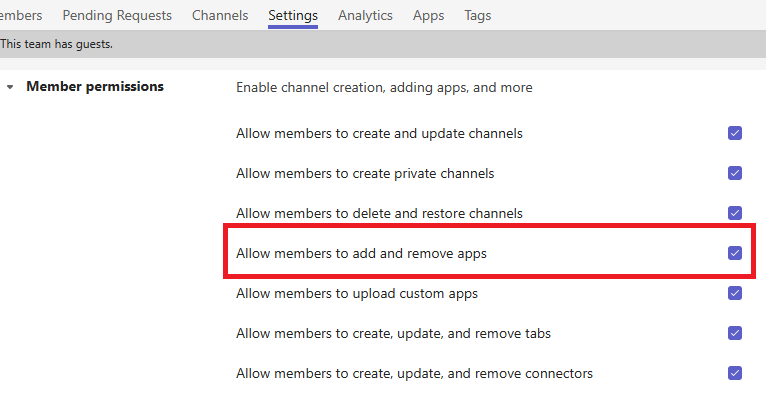Image resolution: width=766 pixels, height=416 pixels.
Task: Open the Channels tab
Action: point(220,16)
